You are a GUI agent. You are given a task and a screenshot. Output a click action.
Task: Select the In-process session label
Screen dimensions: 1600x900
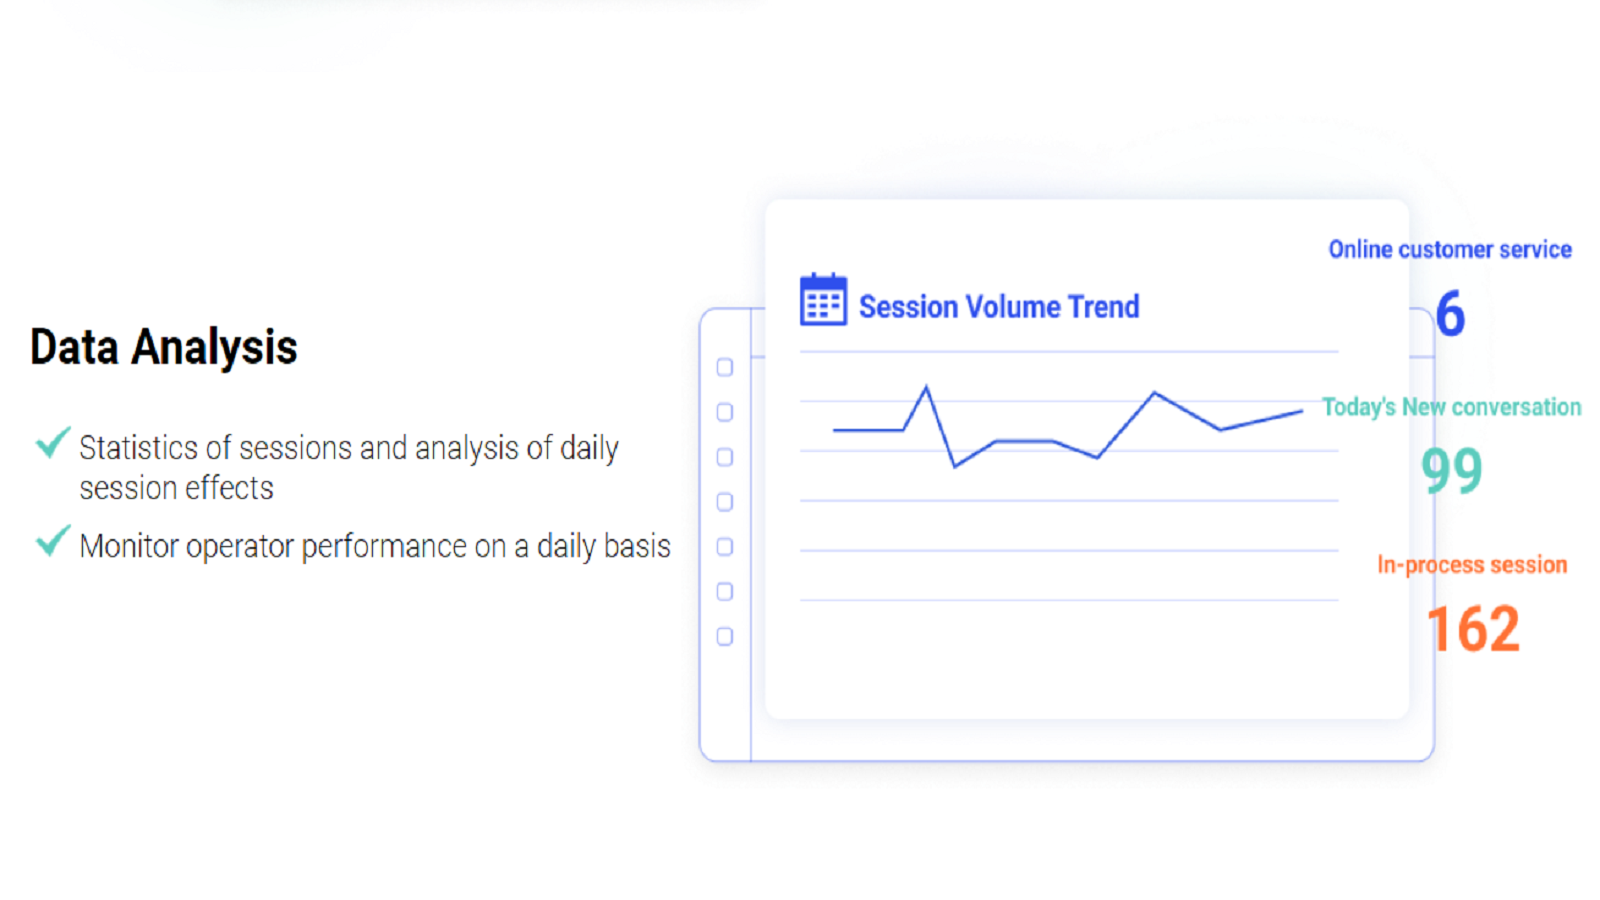point(1472,565)
